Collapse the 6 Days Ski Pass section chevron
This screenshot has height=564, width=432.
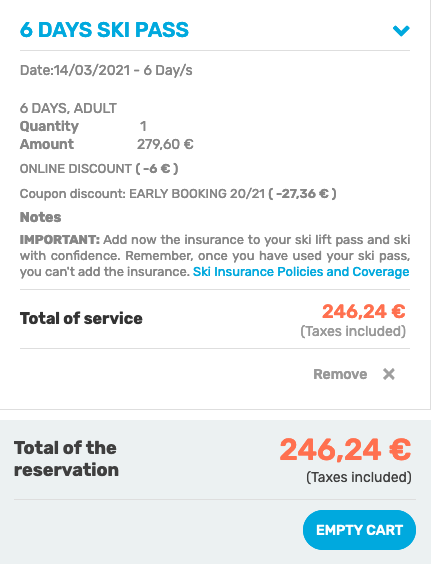point(401,31)
